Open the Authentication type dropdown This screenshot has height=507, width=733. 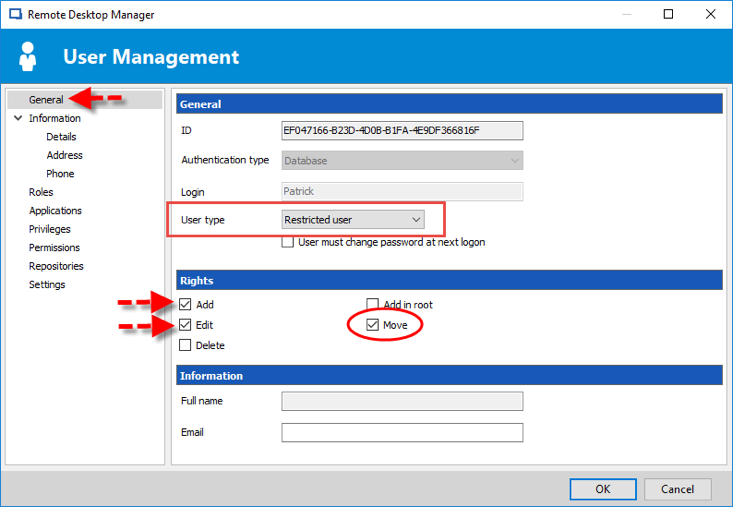[402, 161]
